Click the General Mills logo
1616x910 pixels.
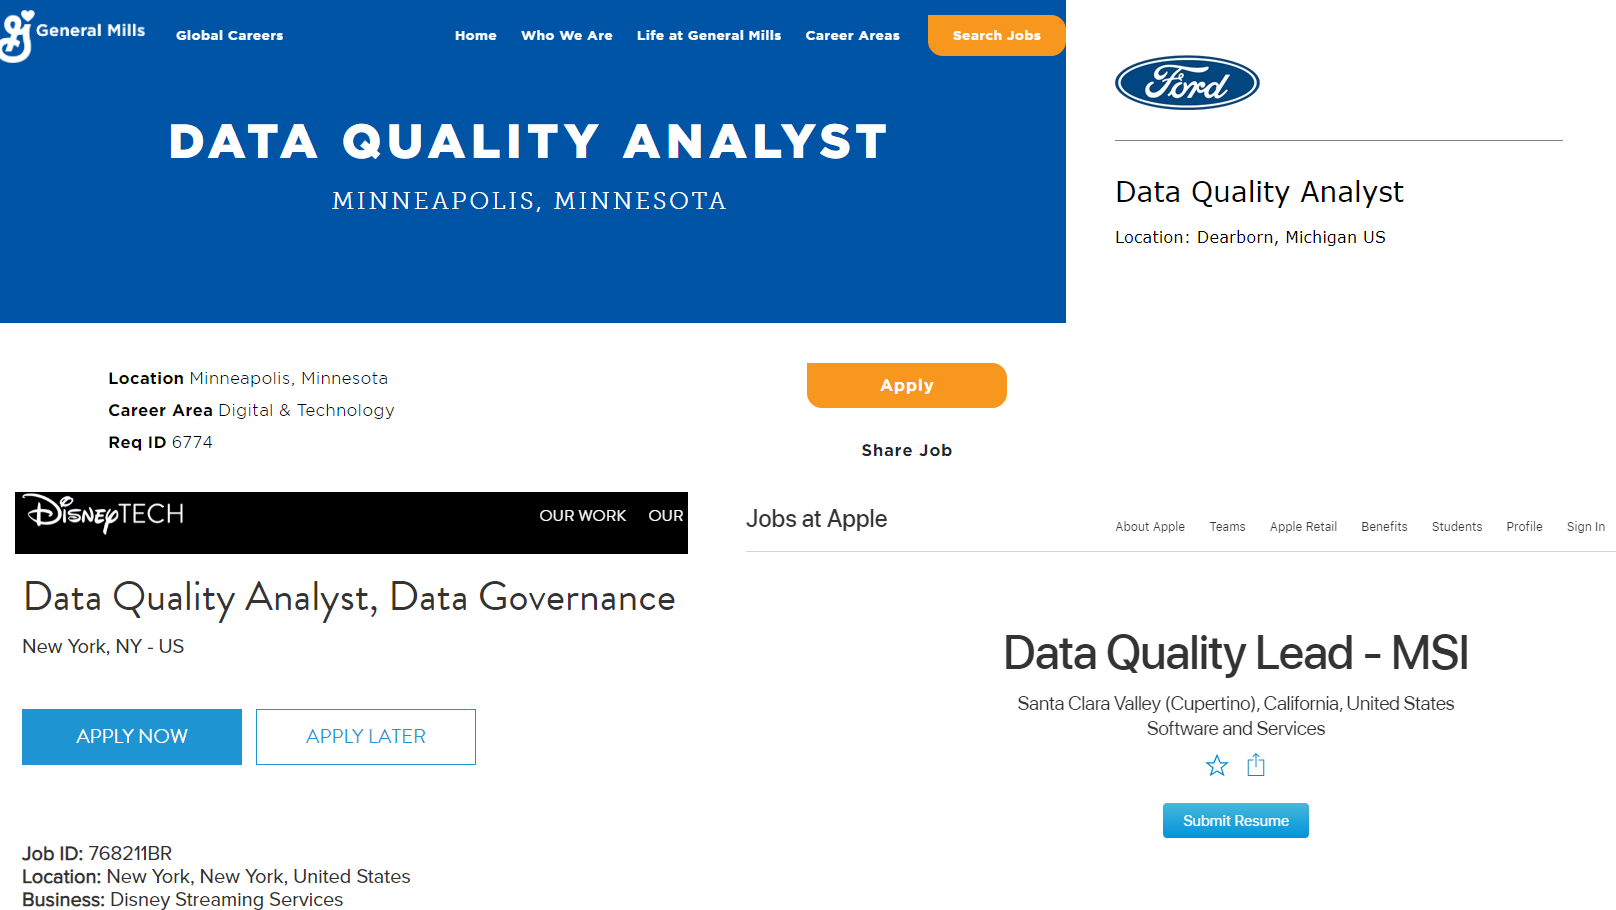73,29
